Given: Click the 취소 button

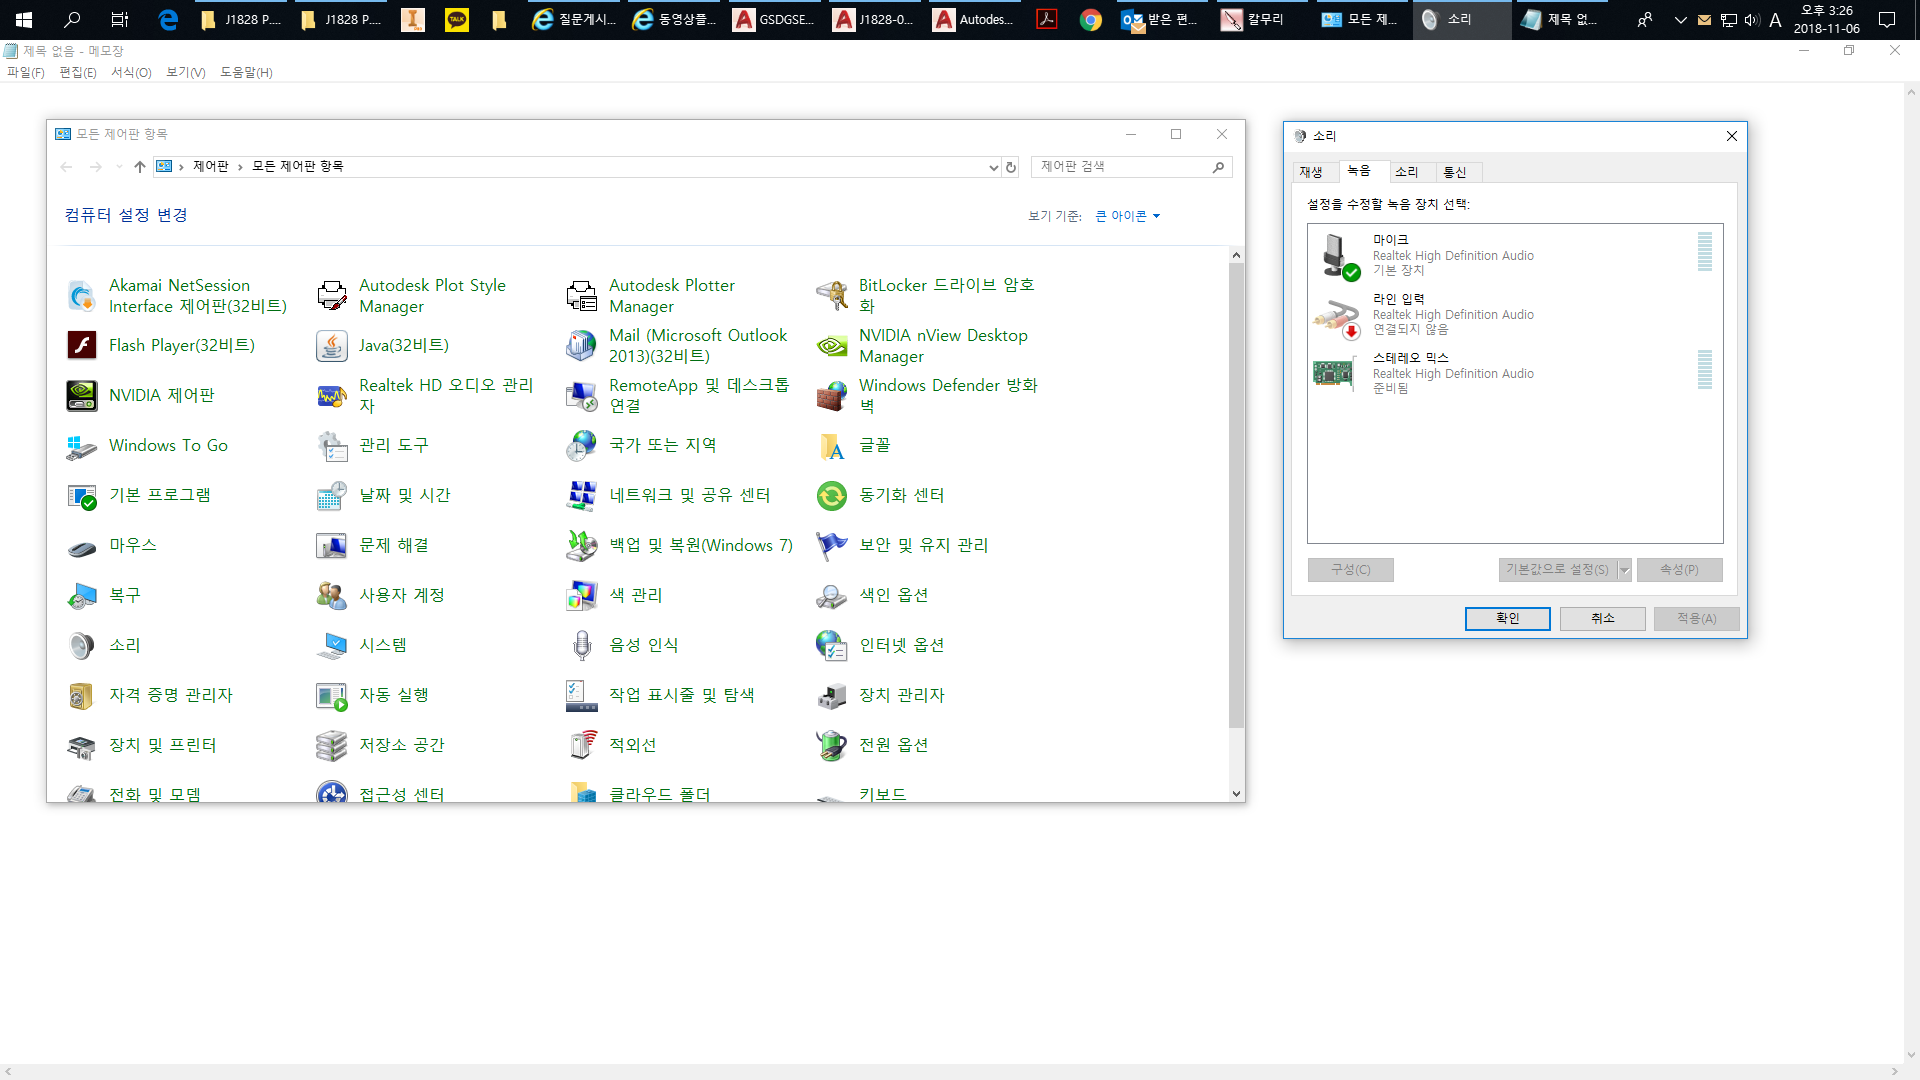Looking at the screenshot, I should click(1602, 618).
